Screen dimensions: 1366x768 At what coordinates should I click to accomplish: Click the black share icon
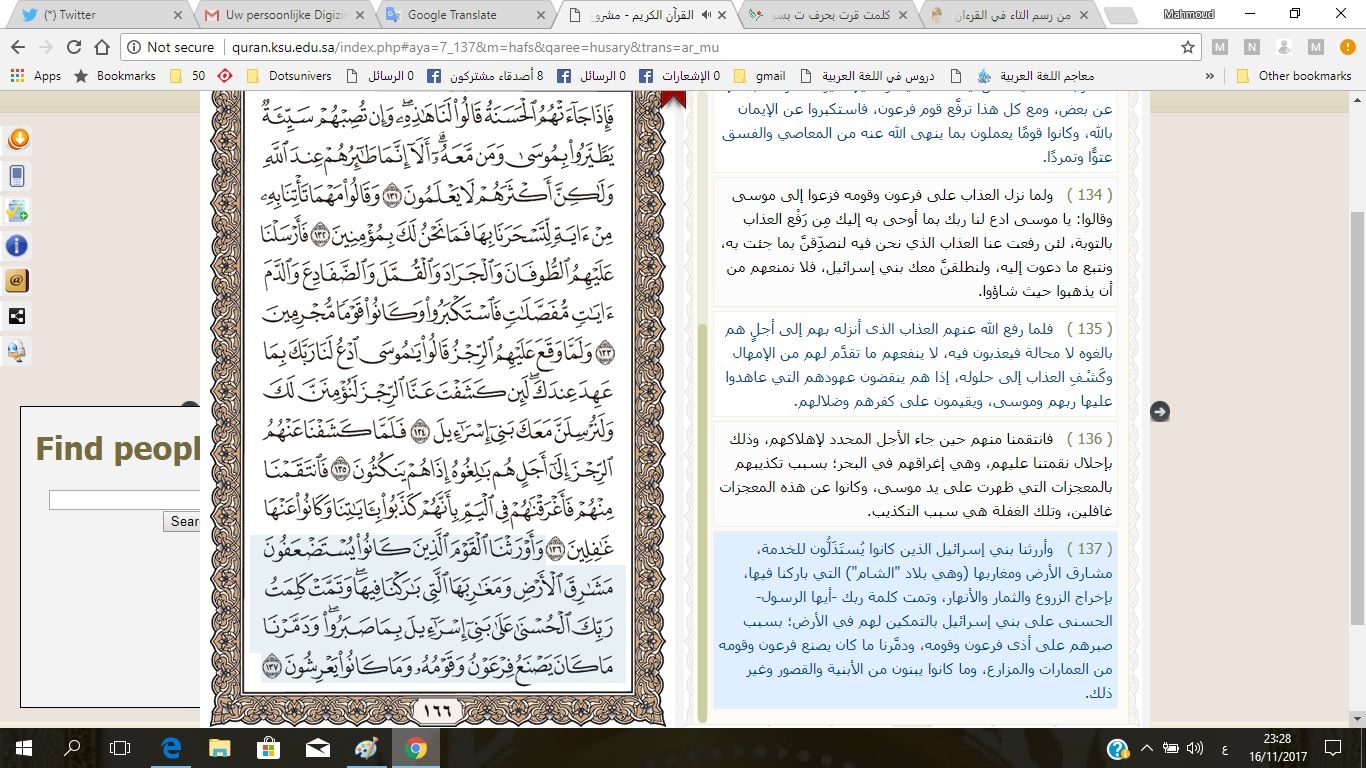tap(17, 317)
